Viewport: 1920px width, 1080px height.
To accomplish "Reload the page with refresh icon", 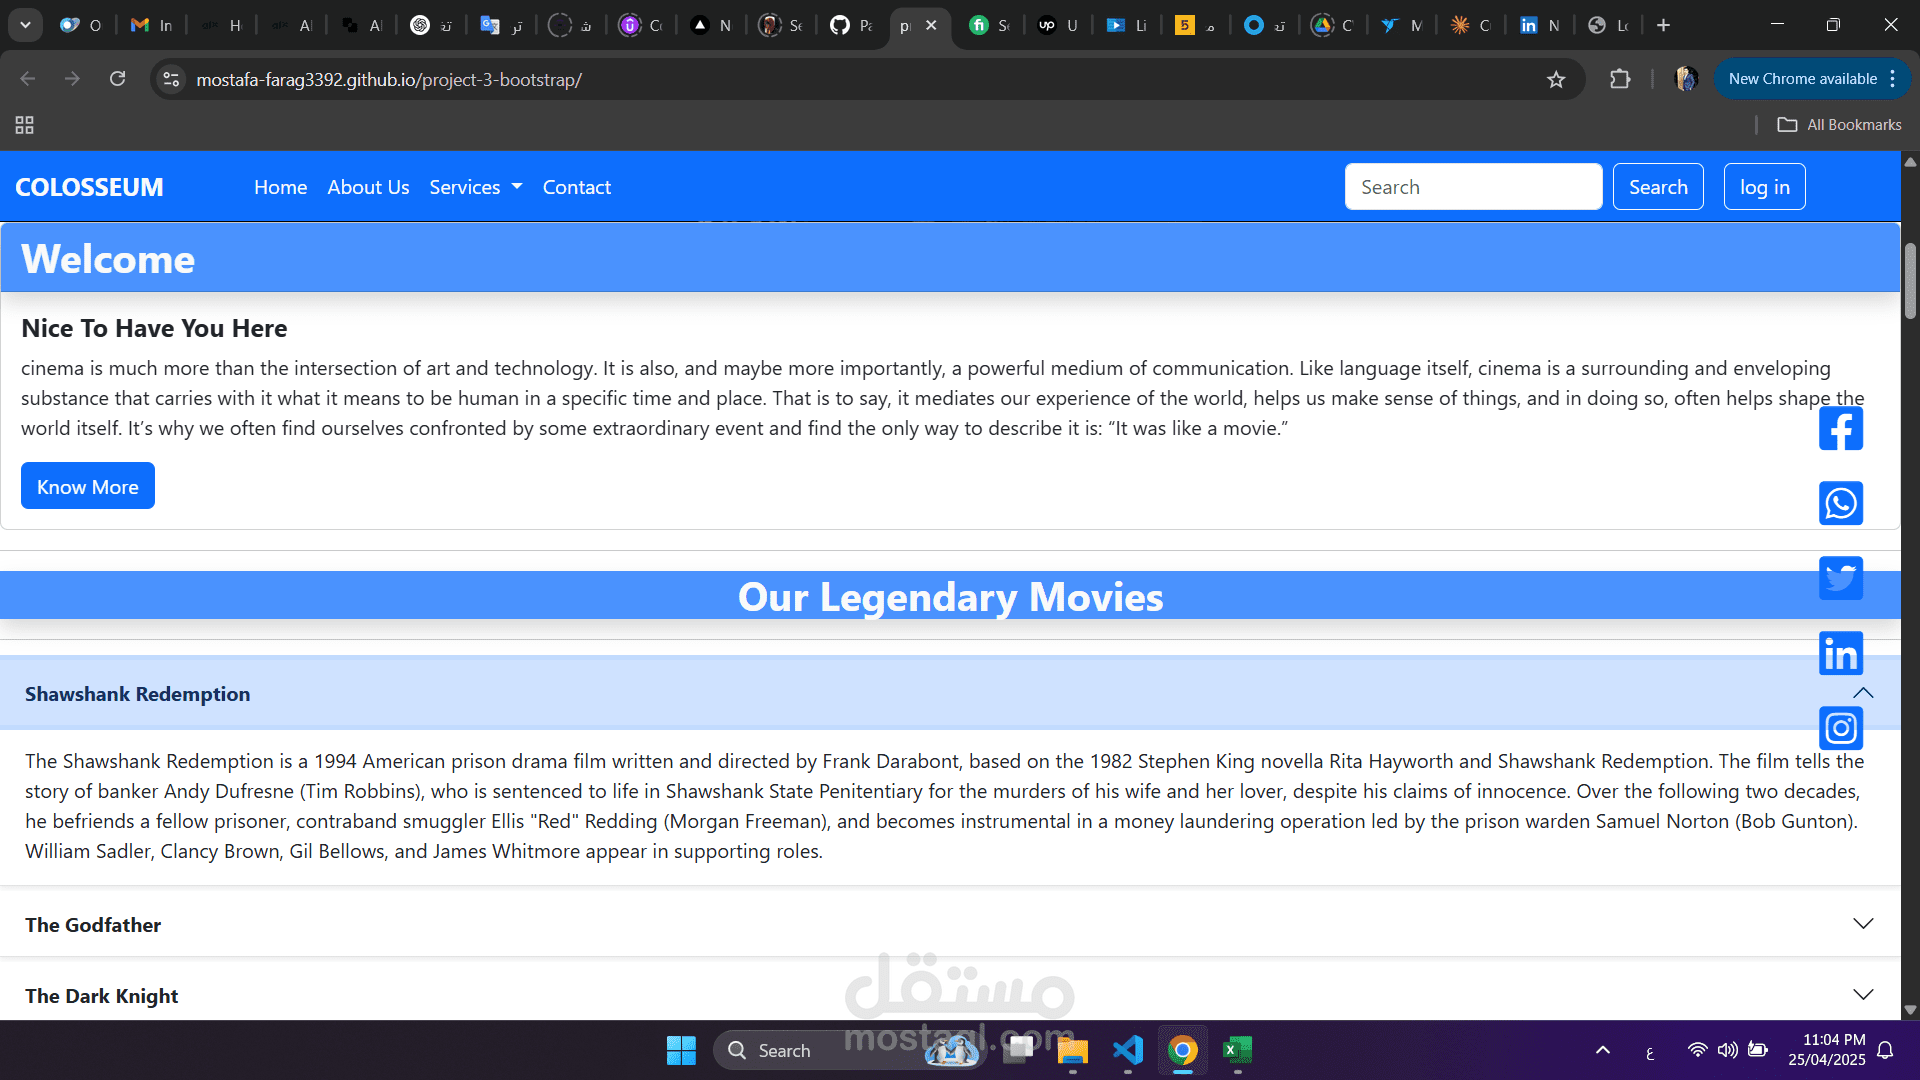I will coord(117,79).
